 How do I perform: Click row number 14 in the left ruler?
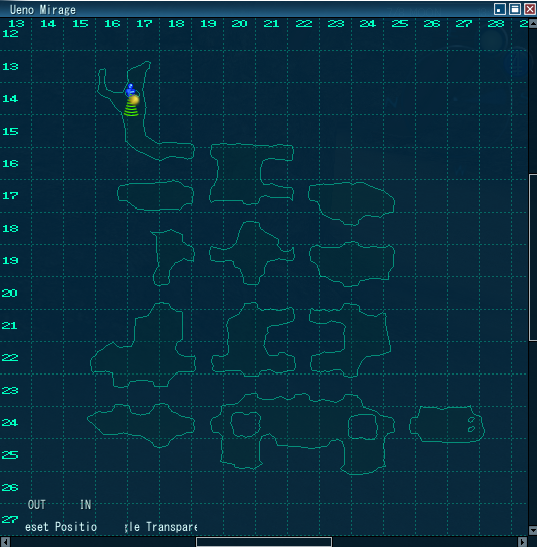pyautogui.click(x=10, y=98)
